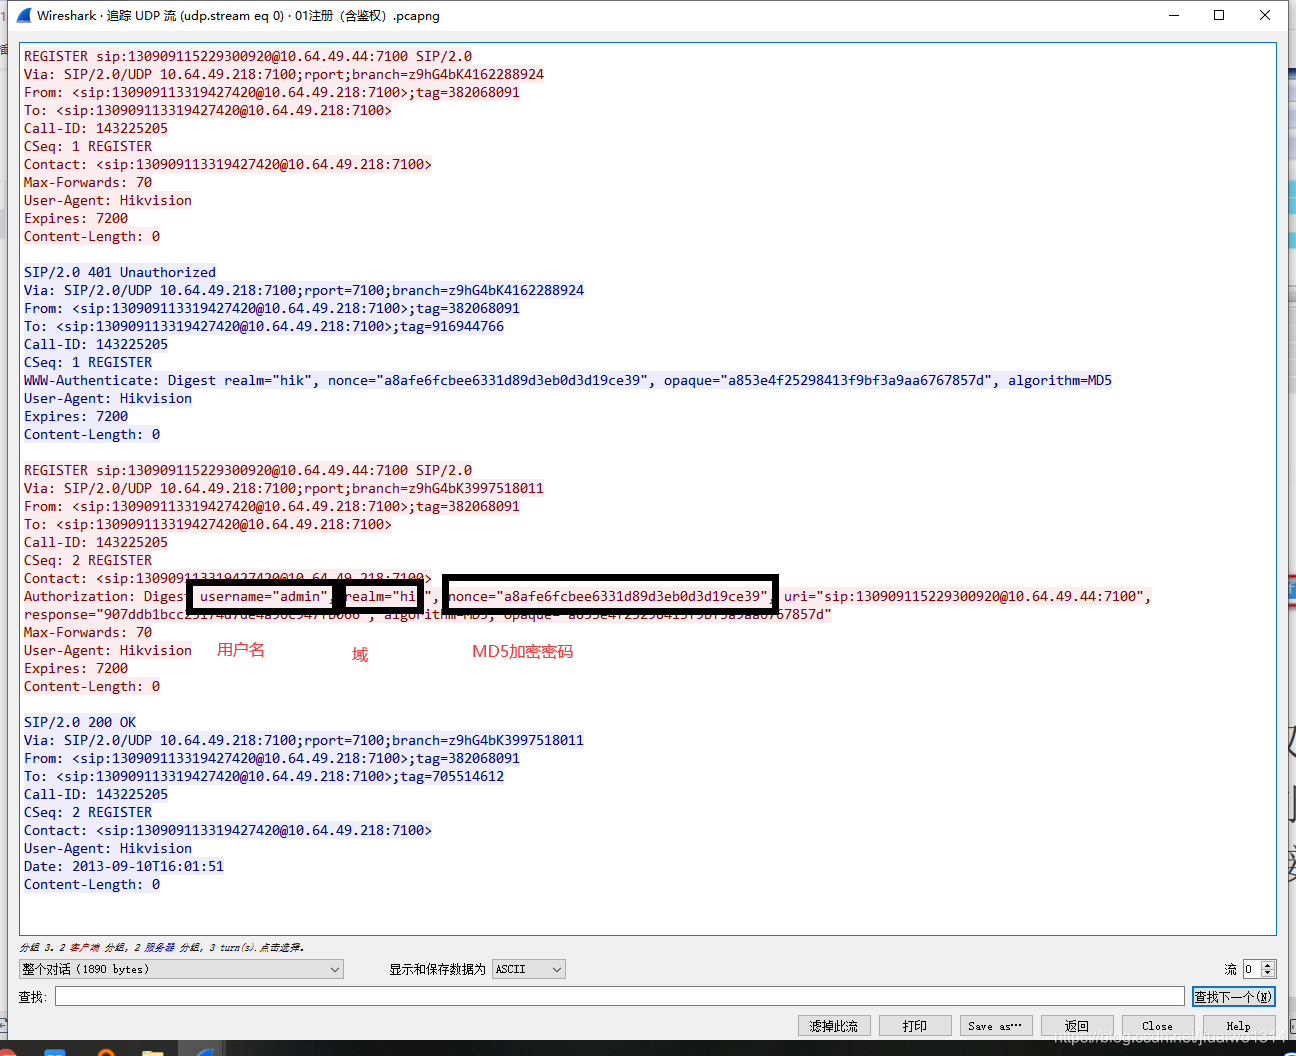Select the WWW-Authenticate Digest realm line

click(x=568, y=380)
